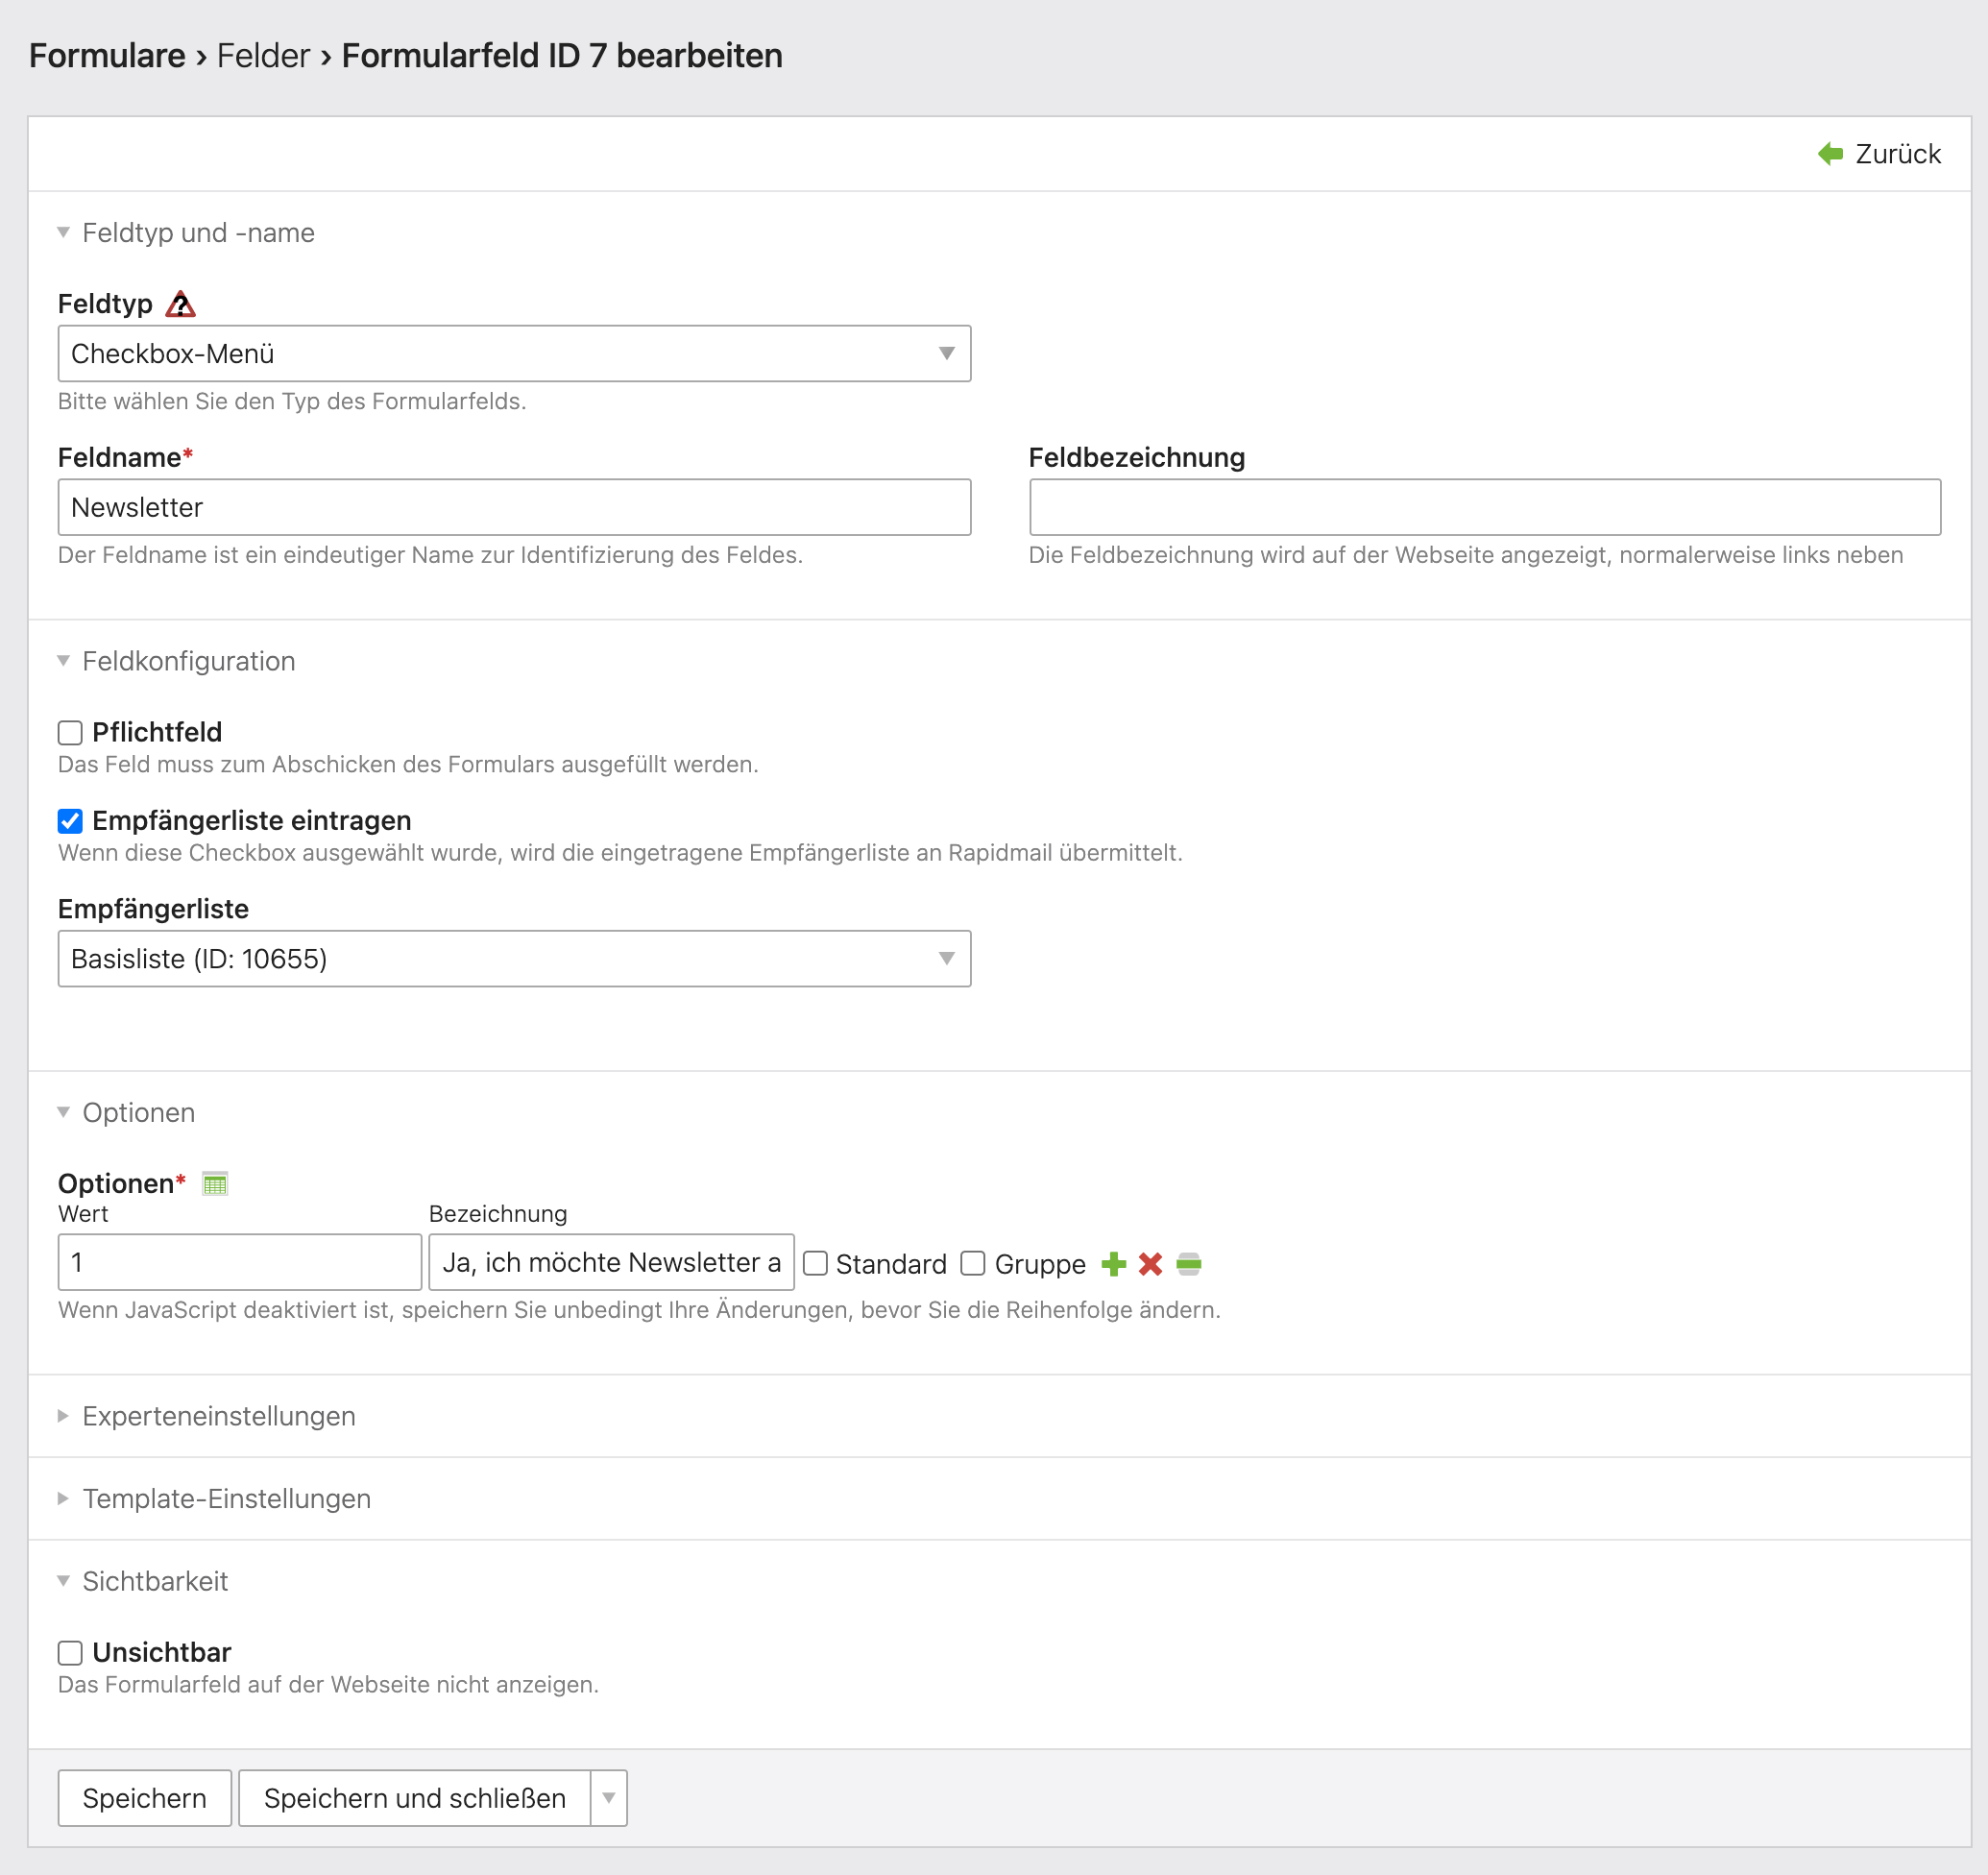Image resolution: width=1988 pixels, height=1875 pixels.
Task: Uncheck Empfängerliste eintragen checkbox
Action: pos(70,821)
